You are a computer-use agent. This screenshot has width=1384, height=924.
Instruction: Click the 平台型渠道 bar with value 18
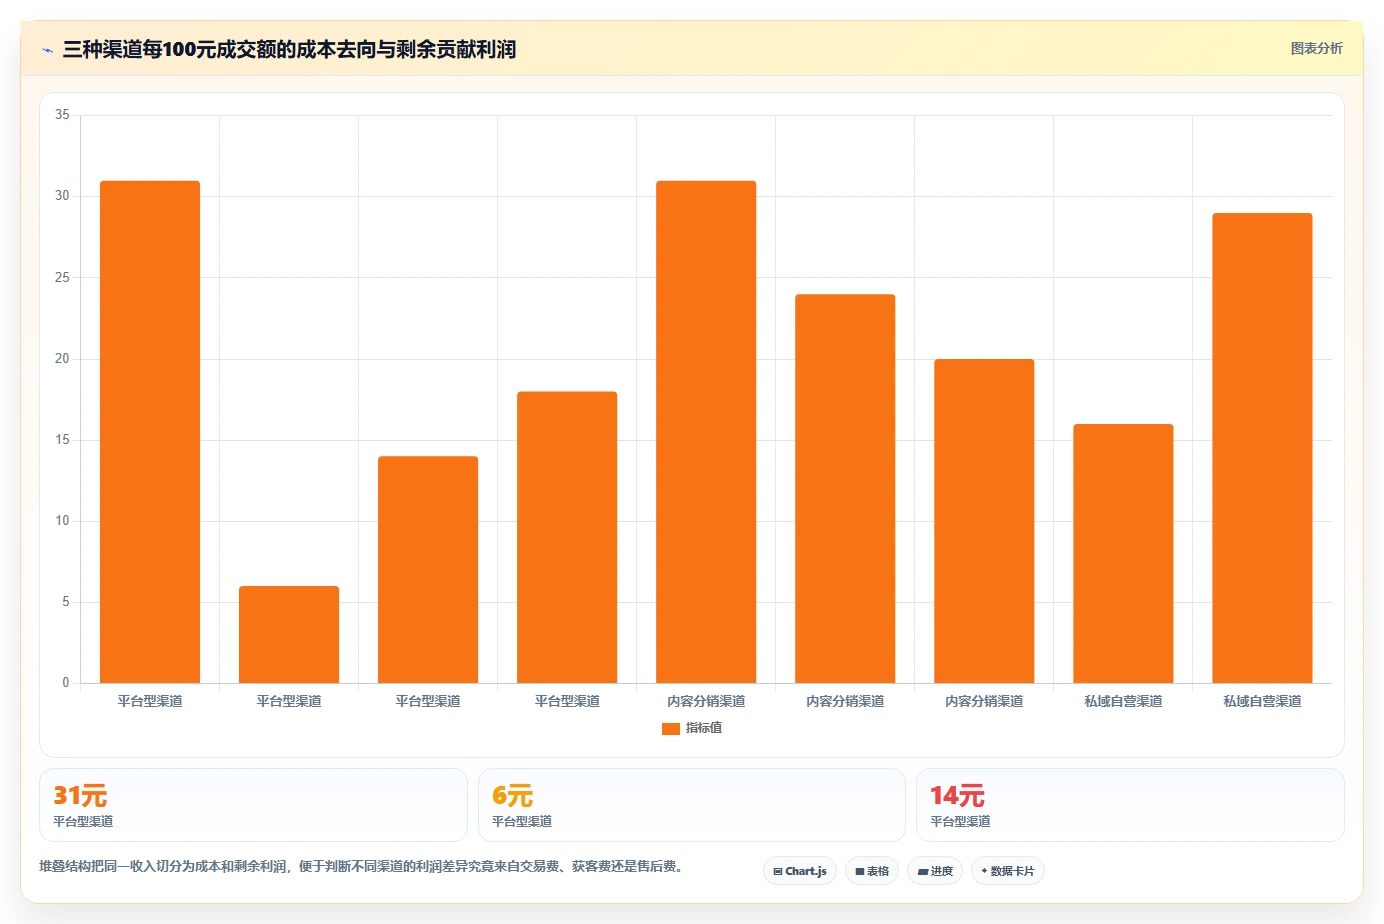tap(567, 537)
